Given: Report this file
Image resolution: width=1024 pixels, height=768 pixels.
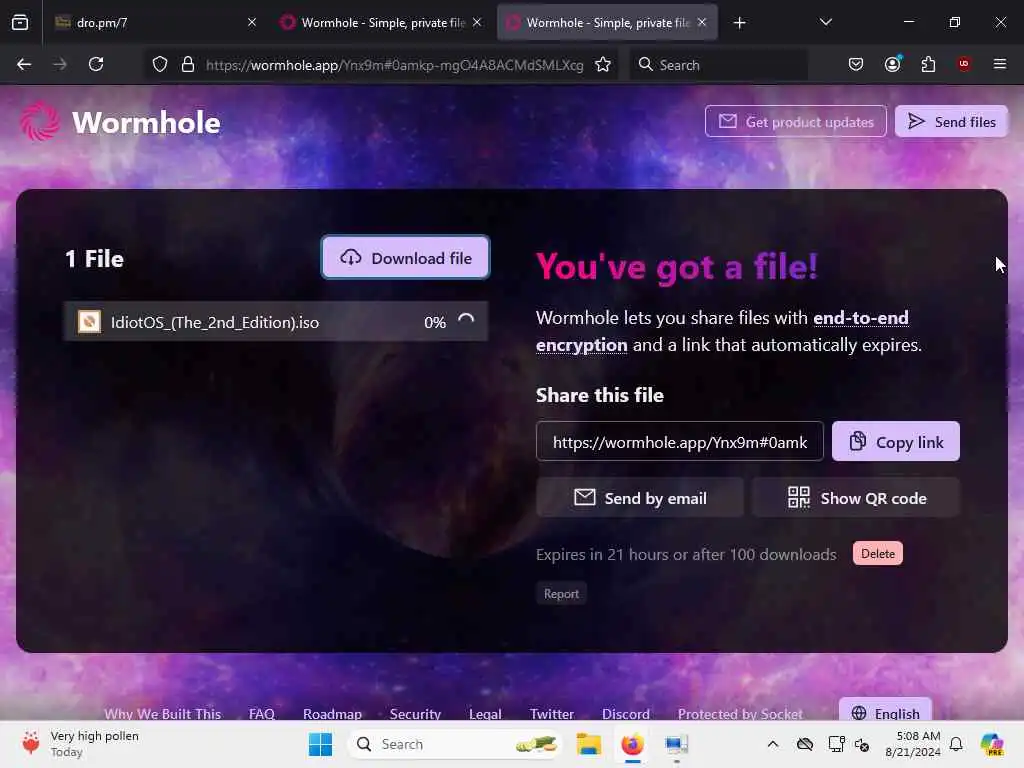Looking at the screenshot, I should pos(561,594).
